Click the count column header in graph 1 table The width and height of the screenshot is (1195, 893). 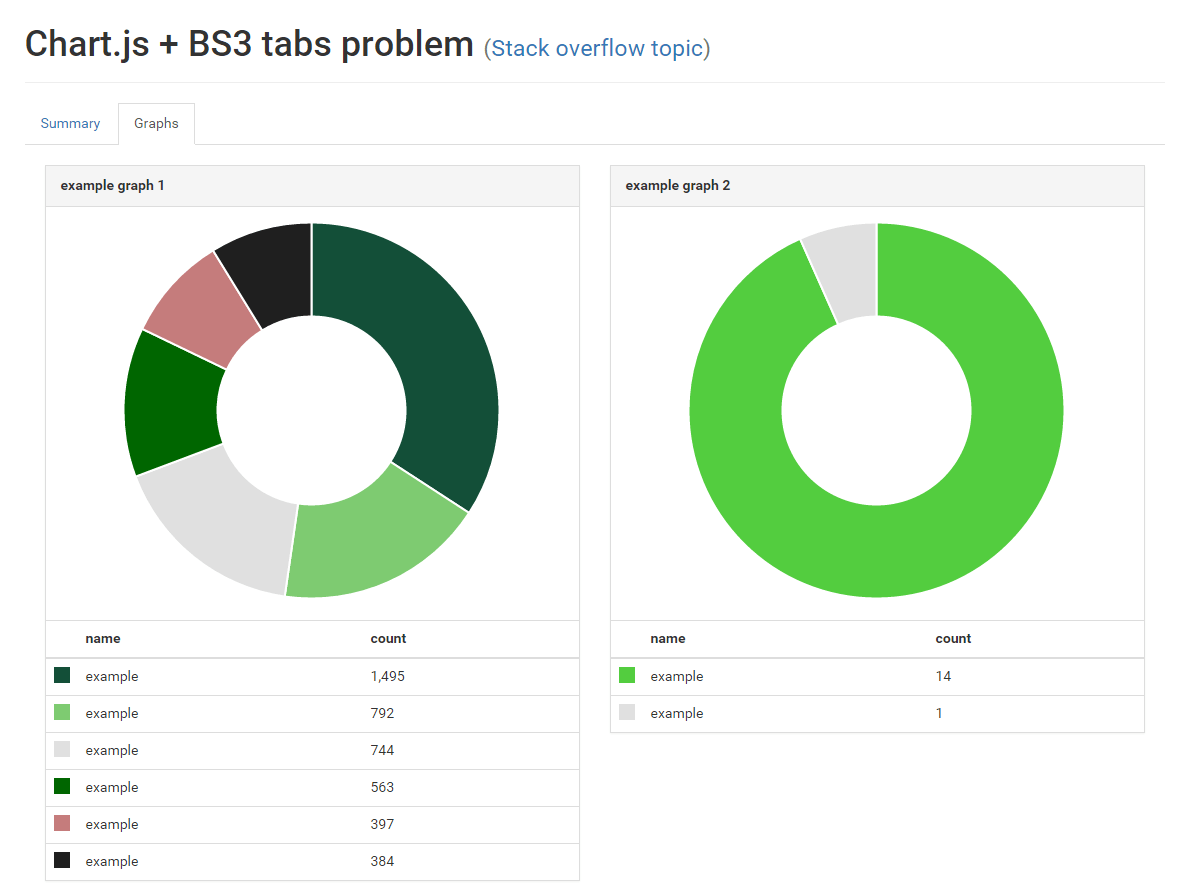388,639
